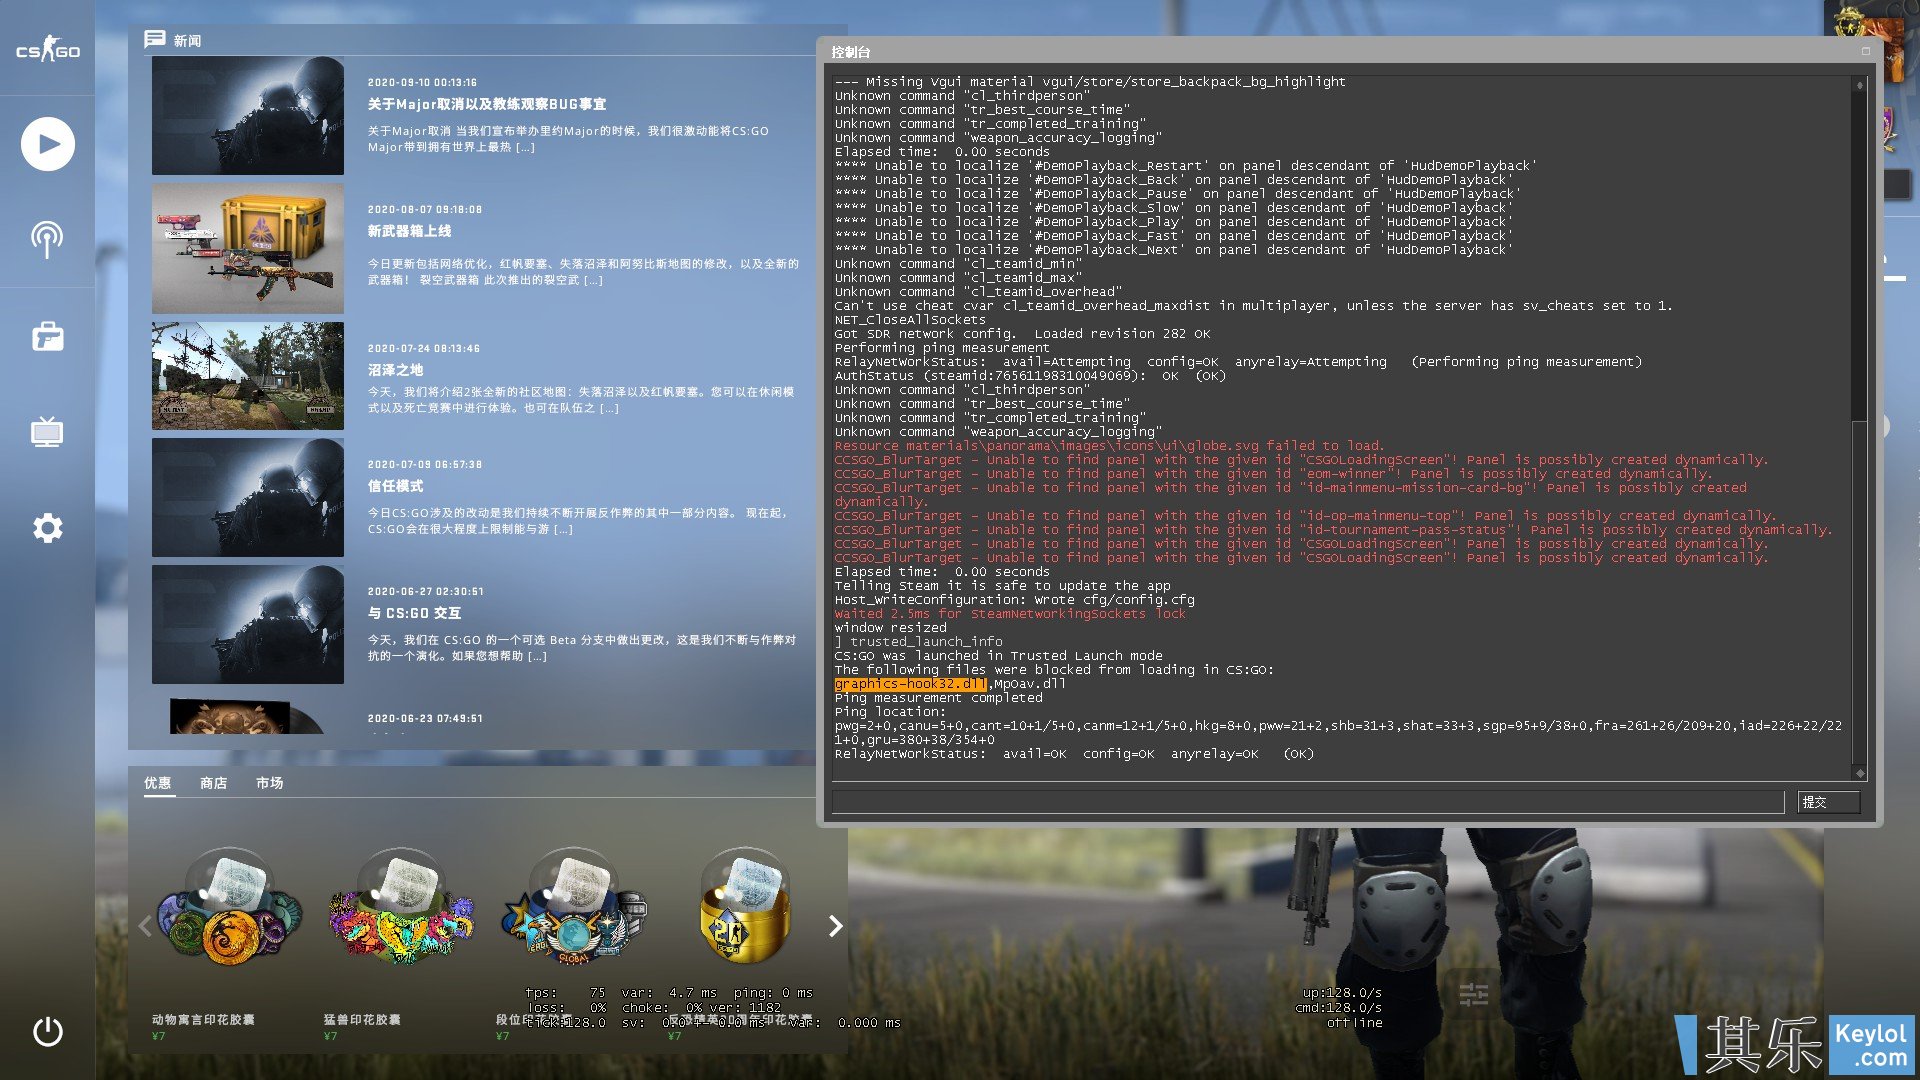This screenshot has width=1920, height=1080.
Task: Select the 猛兽印花胶囊 sticker capsule
Action: (401, 908)
